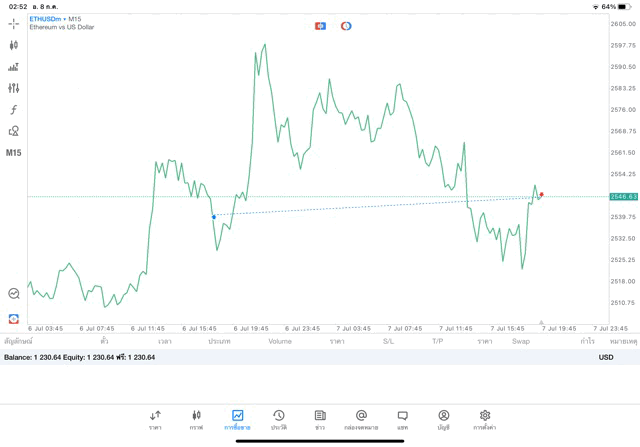The height and width of the screenshot is (447, 640).
Task: Open the indicators function list
Action: pyautogui.click(x=14, y=110)
